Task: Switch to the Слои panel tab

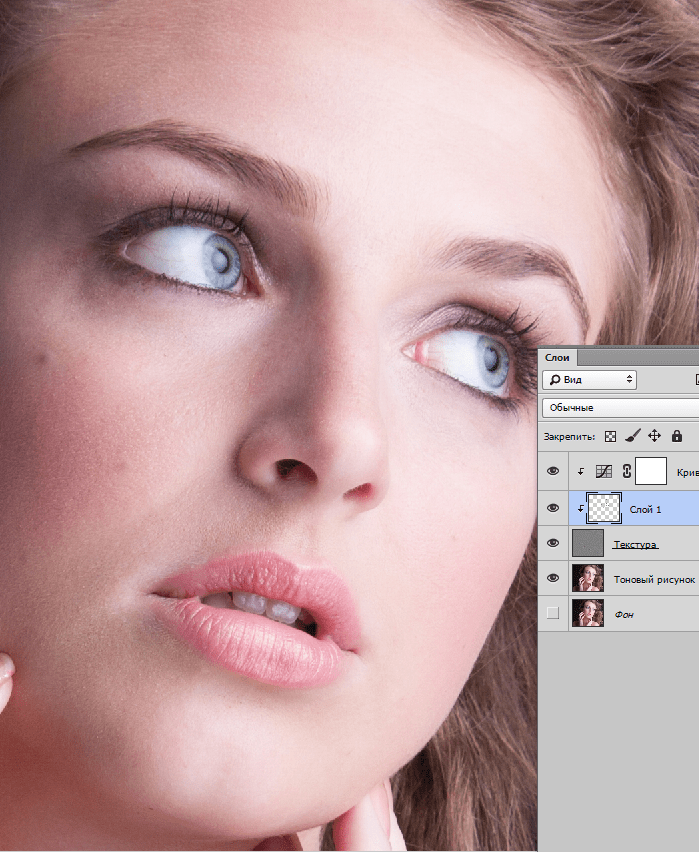Action: (x=558, y=357)
